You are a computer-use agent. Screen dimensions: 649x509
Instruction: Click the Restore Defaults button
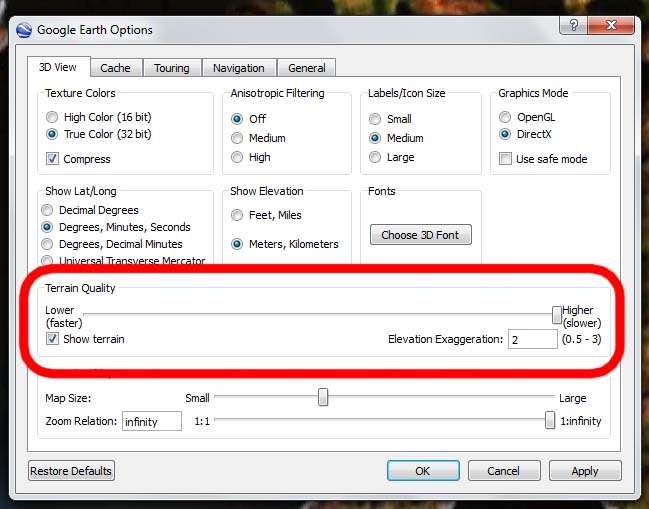(x=71, y=471)
